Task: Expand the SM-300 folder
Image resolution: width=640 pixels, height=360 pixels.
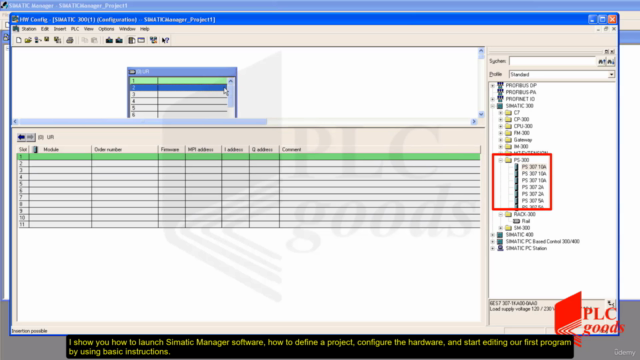Action: pyautogui.click(x=501, y=228)
